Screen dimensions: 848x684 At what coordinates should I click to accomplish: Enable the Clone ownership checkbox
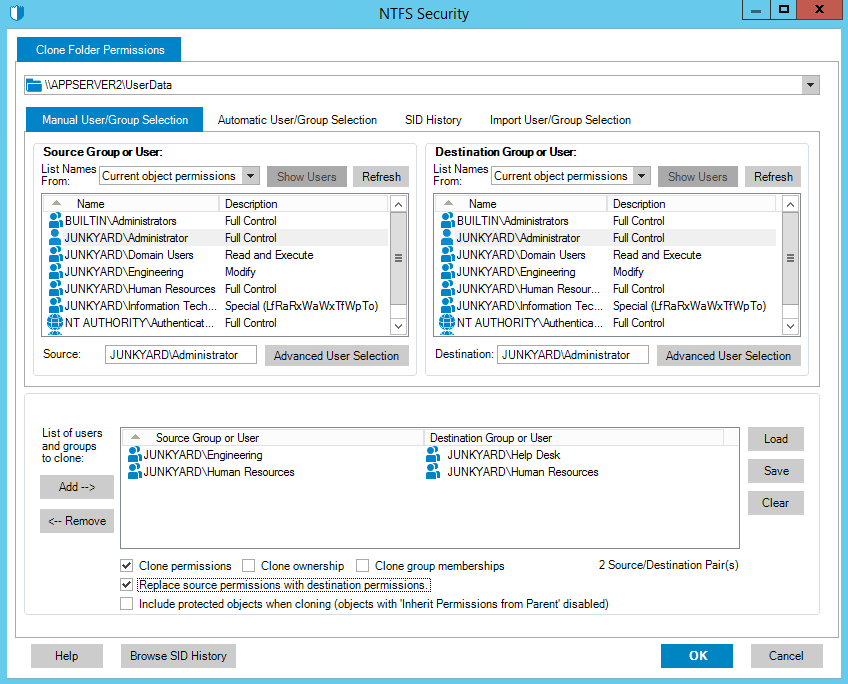tap(248, 566)
